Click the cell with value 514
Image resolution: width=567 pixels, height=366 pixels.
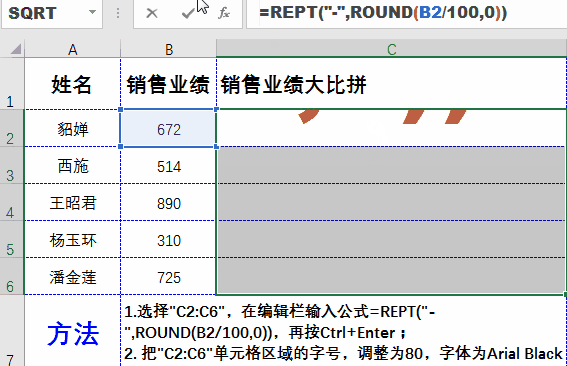(169, 165)
